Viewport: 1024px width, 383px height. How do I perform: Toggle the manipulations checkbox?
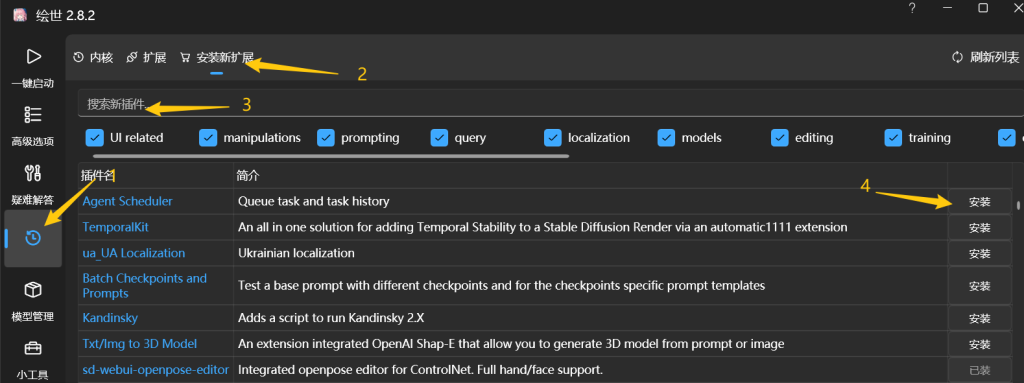[x=208, y=138]
